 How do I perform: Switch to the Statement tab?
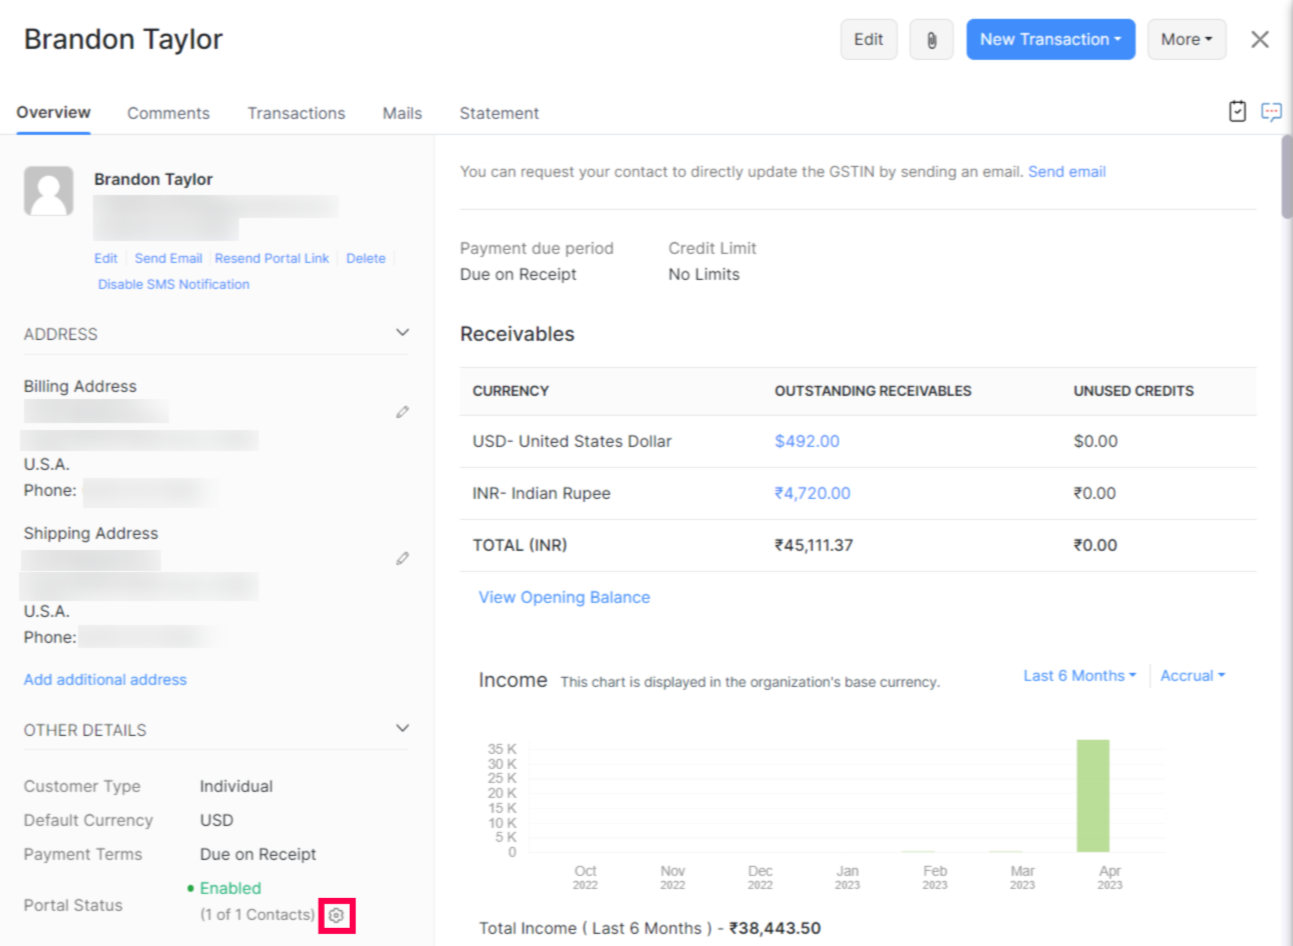(x=498, y=113)
